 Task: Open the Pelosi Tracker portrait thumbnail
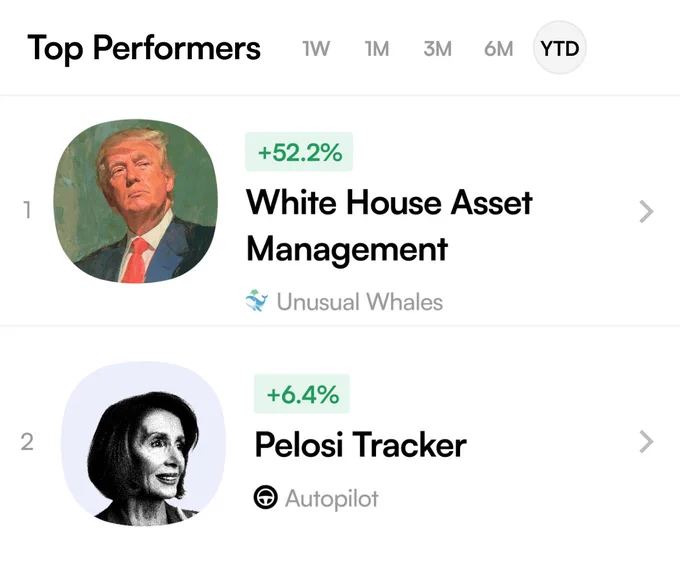[143, 444]
